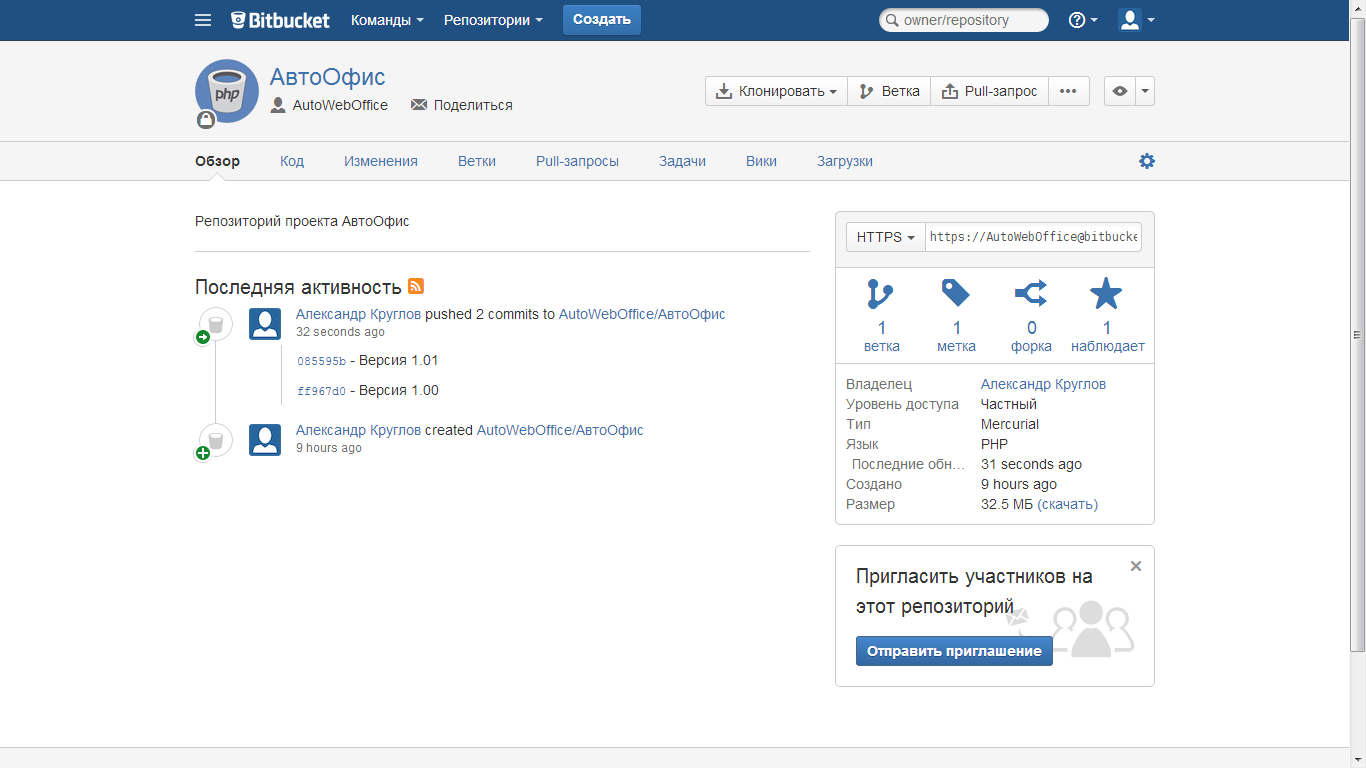Focus the owner/repository search field
The height and width of the screenshot is (768, 1366).
[964, 20]
